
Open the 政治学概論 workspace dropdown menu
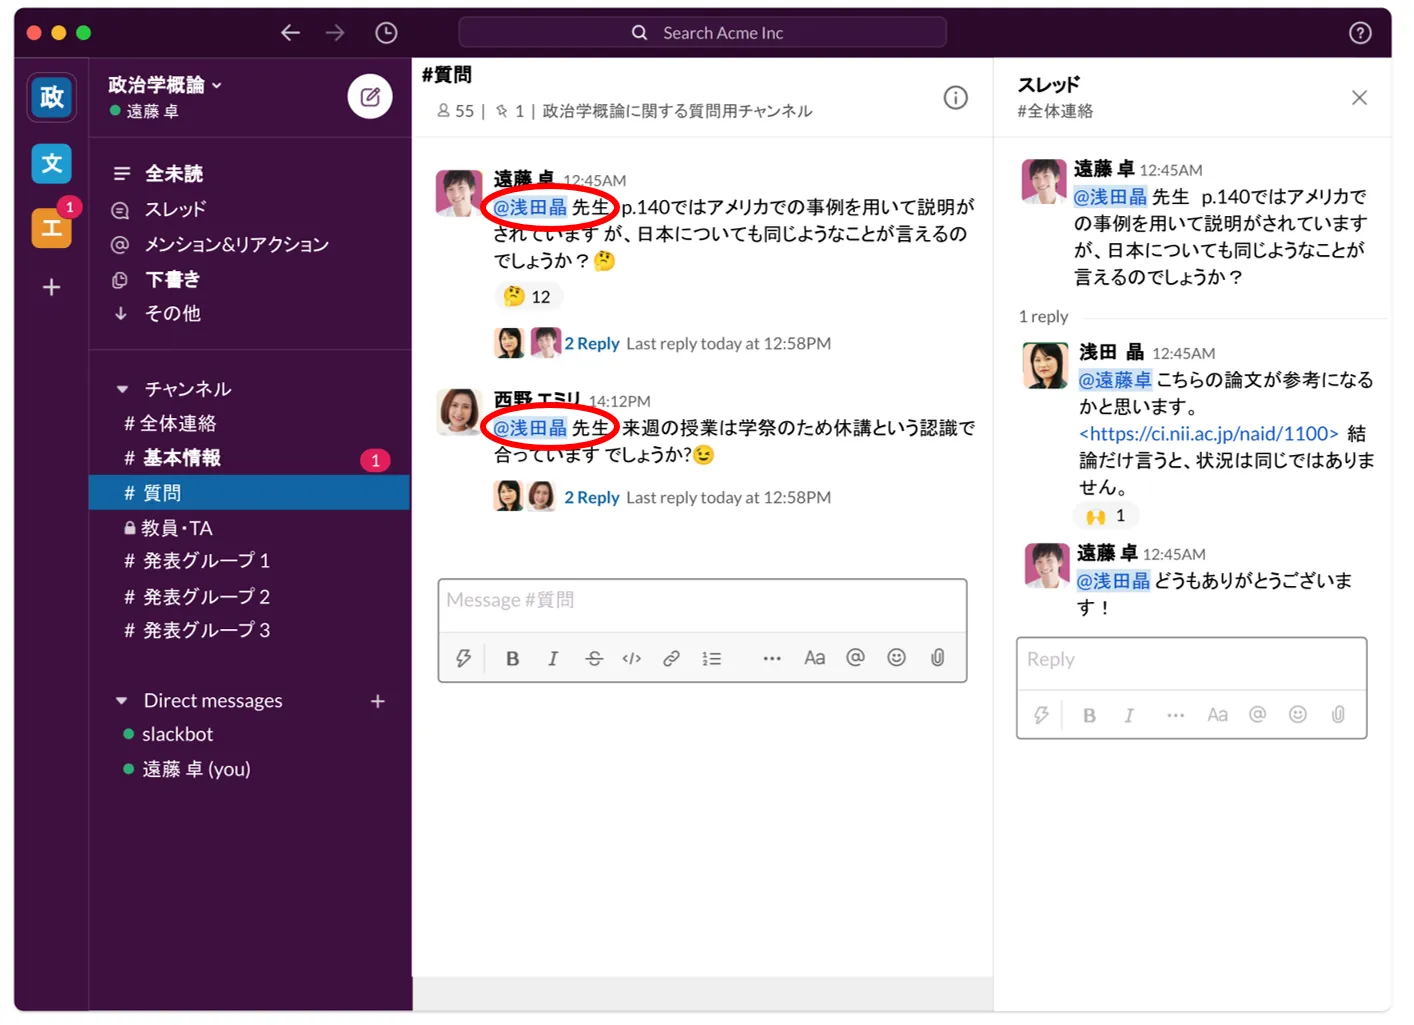[x=165, y=85]
